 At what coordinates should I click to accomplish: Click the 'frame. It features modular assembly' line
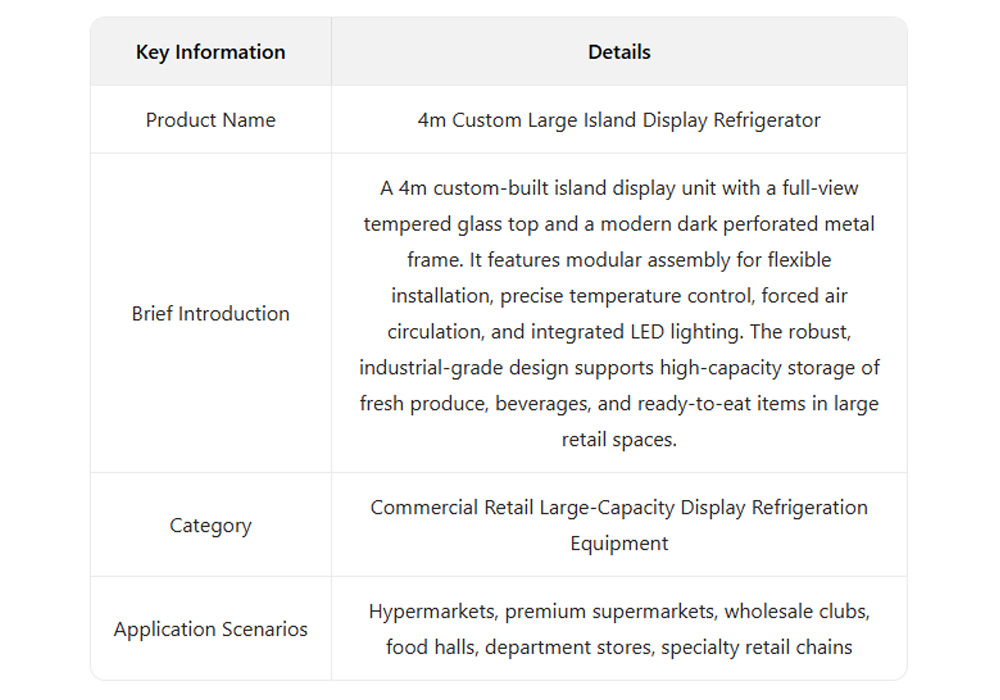tap(619, 260)
